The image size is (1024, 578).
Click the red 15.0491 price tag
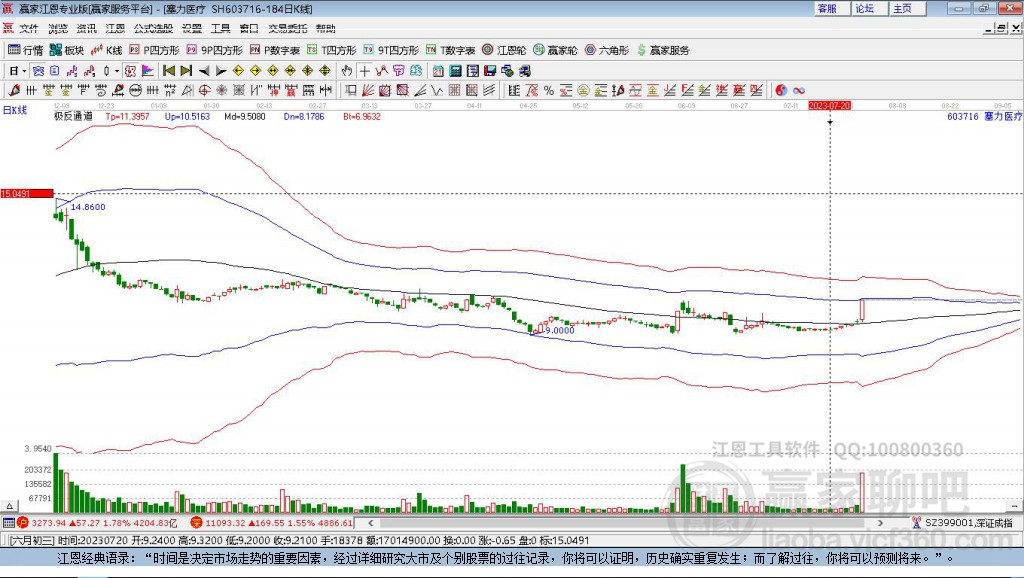pyautogui.click(x=27, y=193)
